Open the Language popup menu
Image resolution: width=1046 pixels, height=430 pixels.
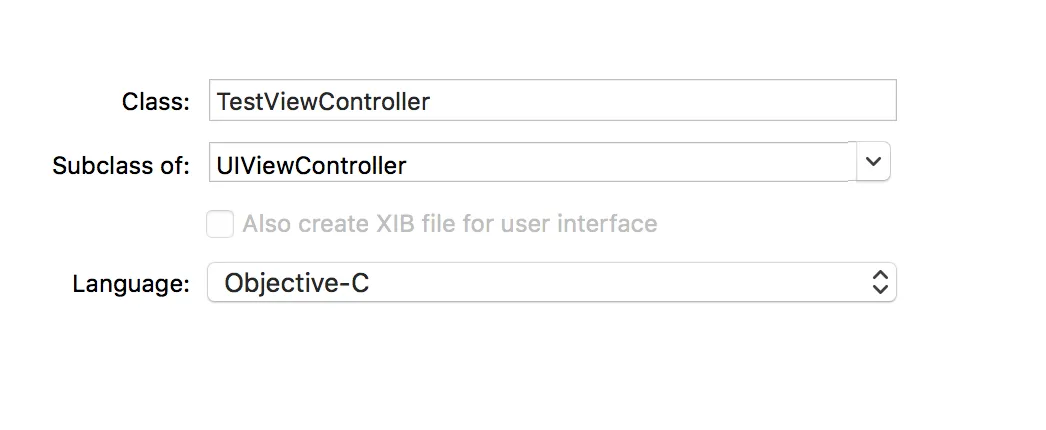(551, 283)
